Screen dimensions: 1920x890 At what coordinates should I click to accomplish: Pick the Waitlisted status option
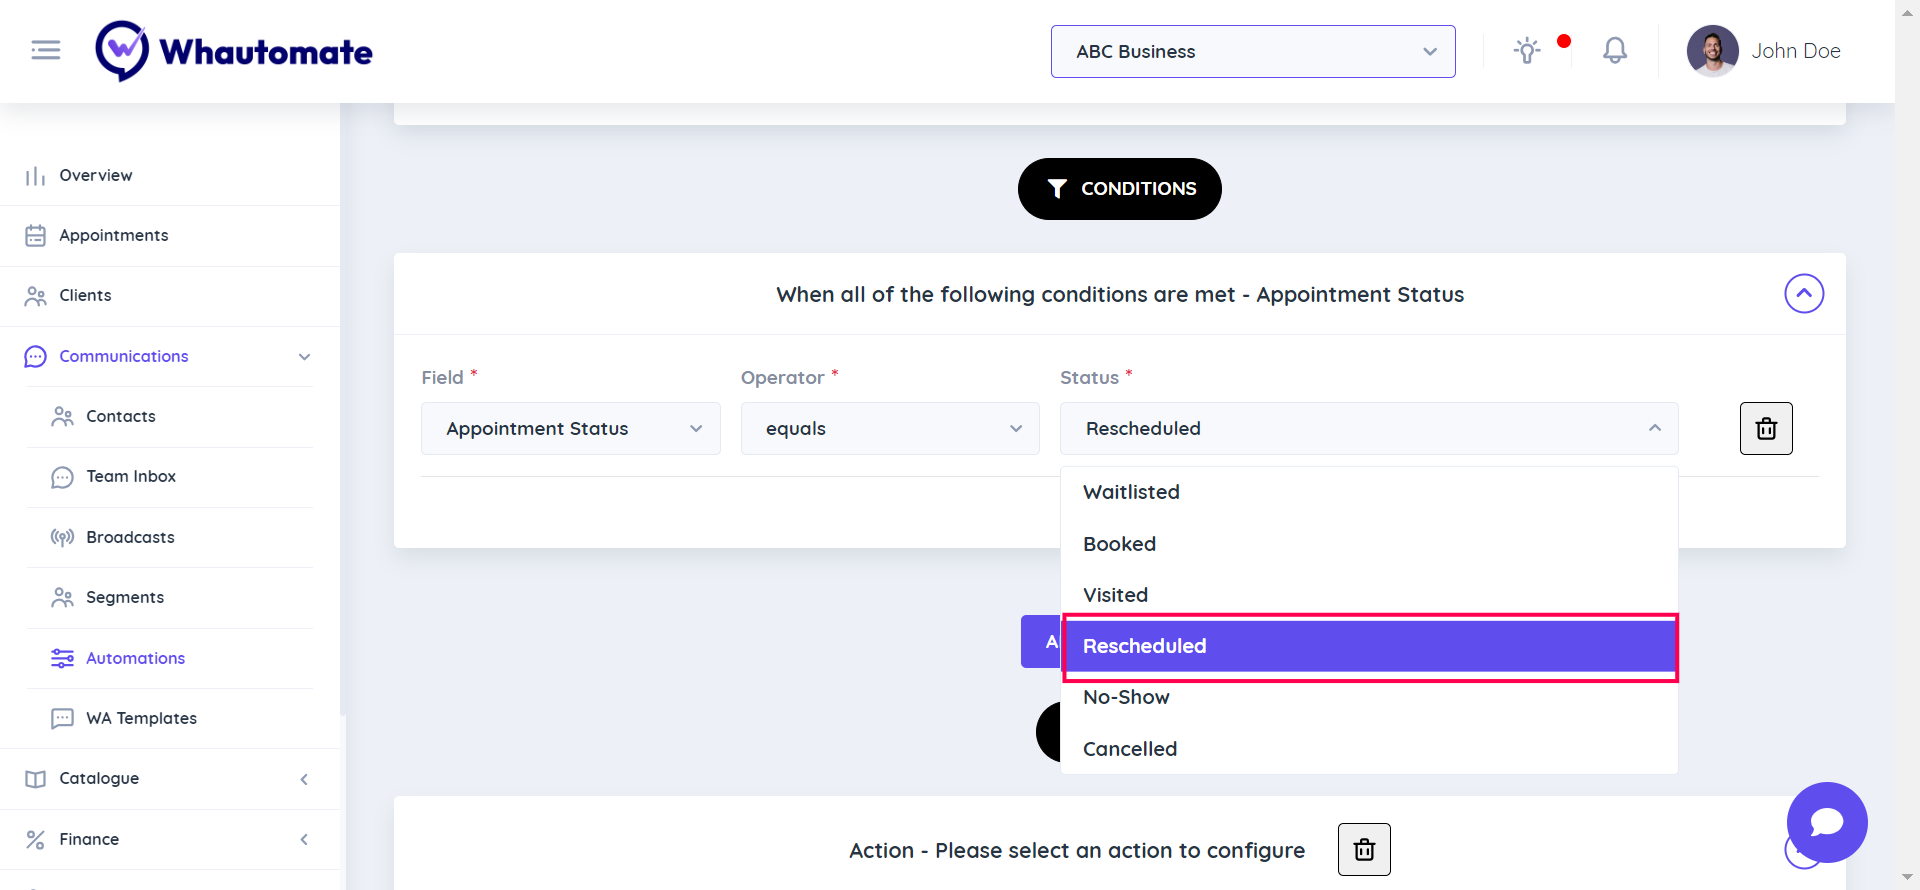click(1131, 492)
